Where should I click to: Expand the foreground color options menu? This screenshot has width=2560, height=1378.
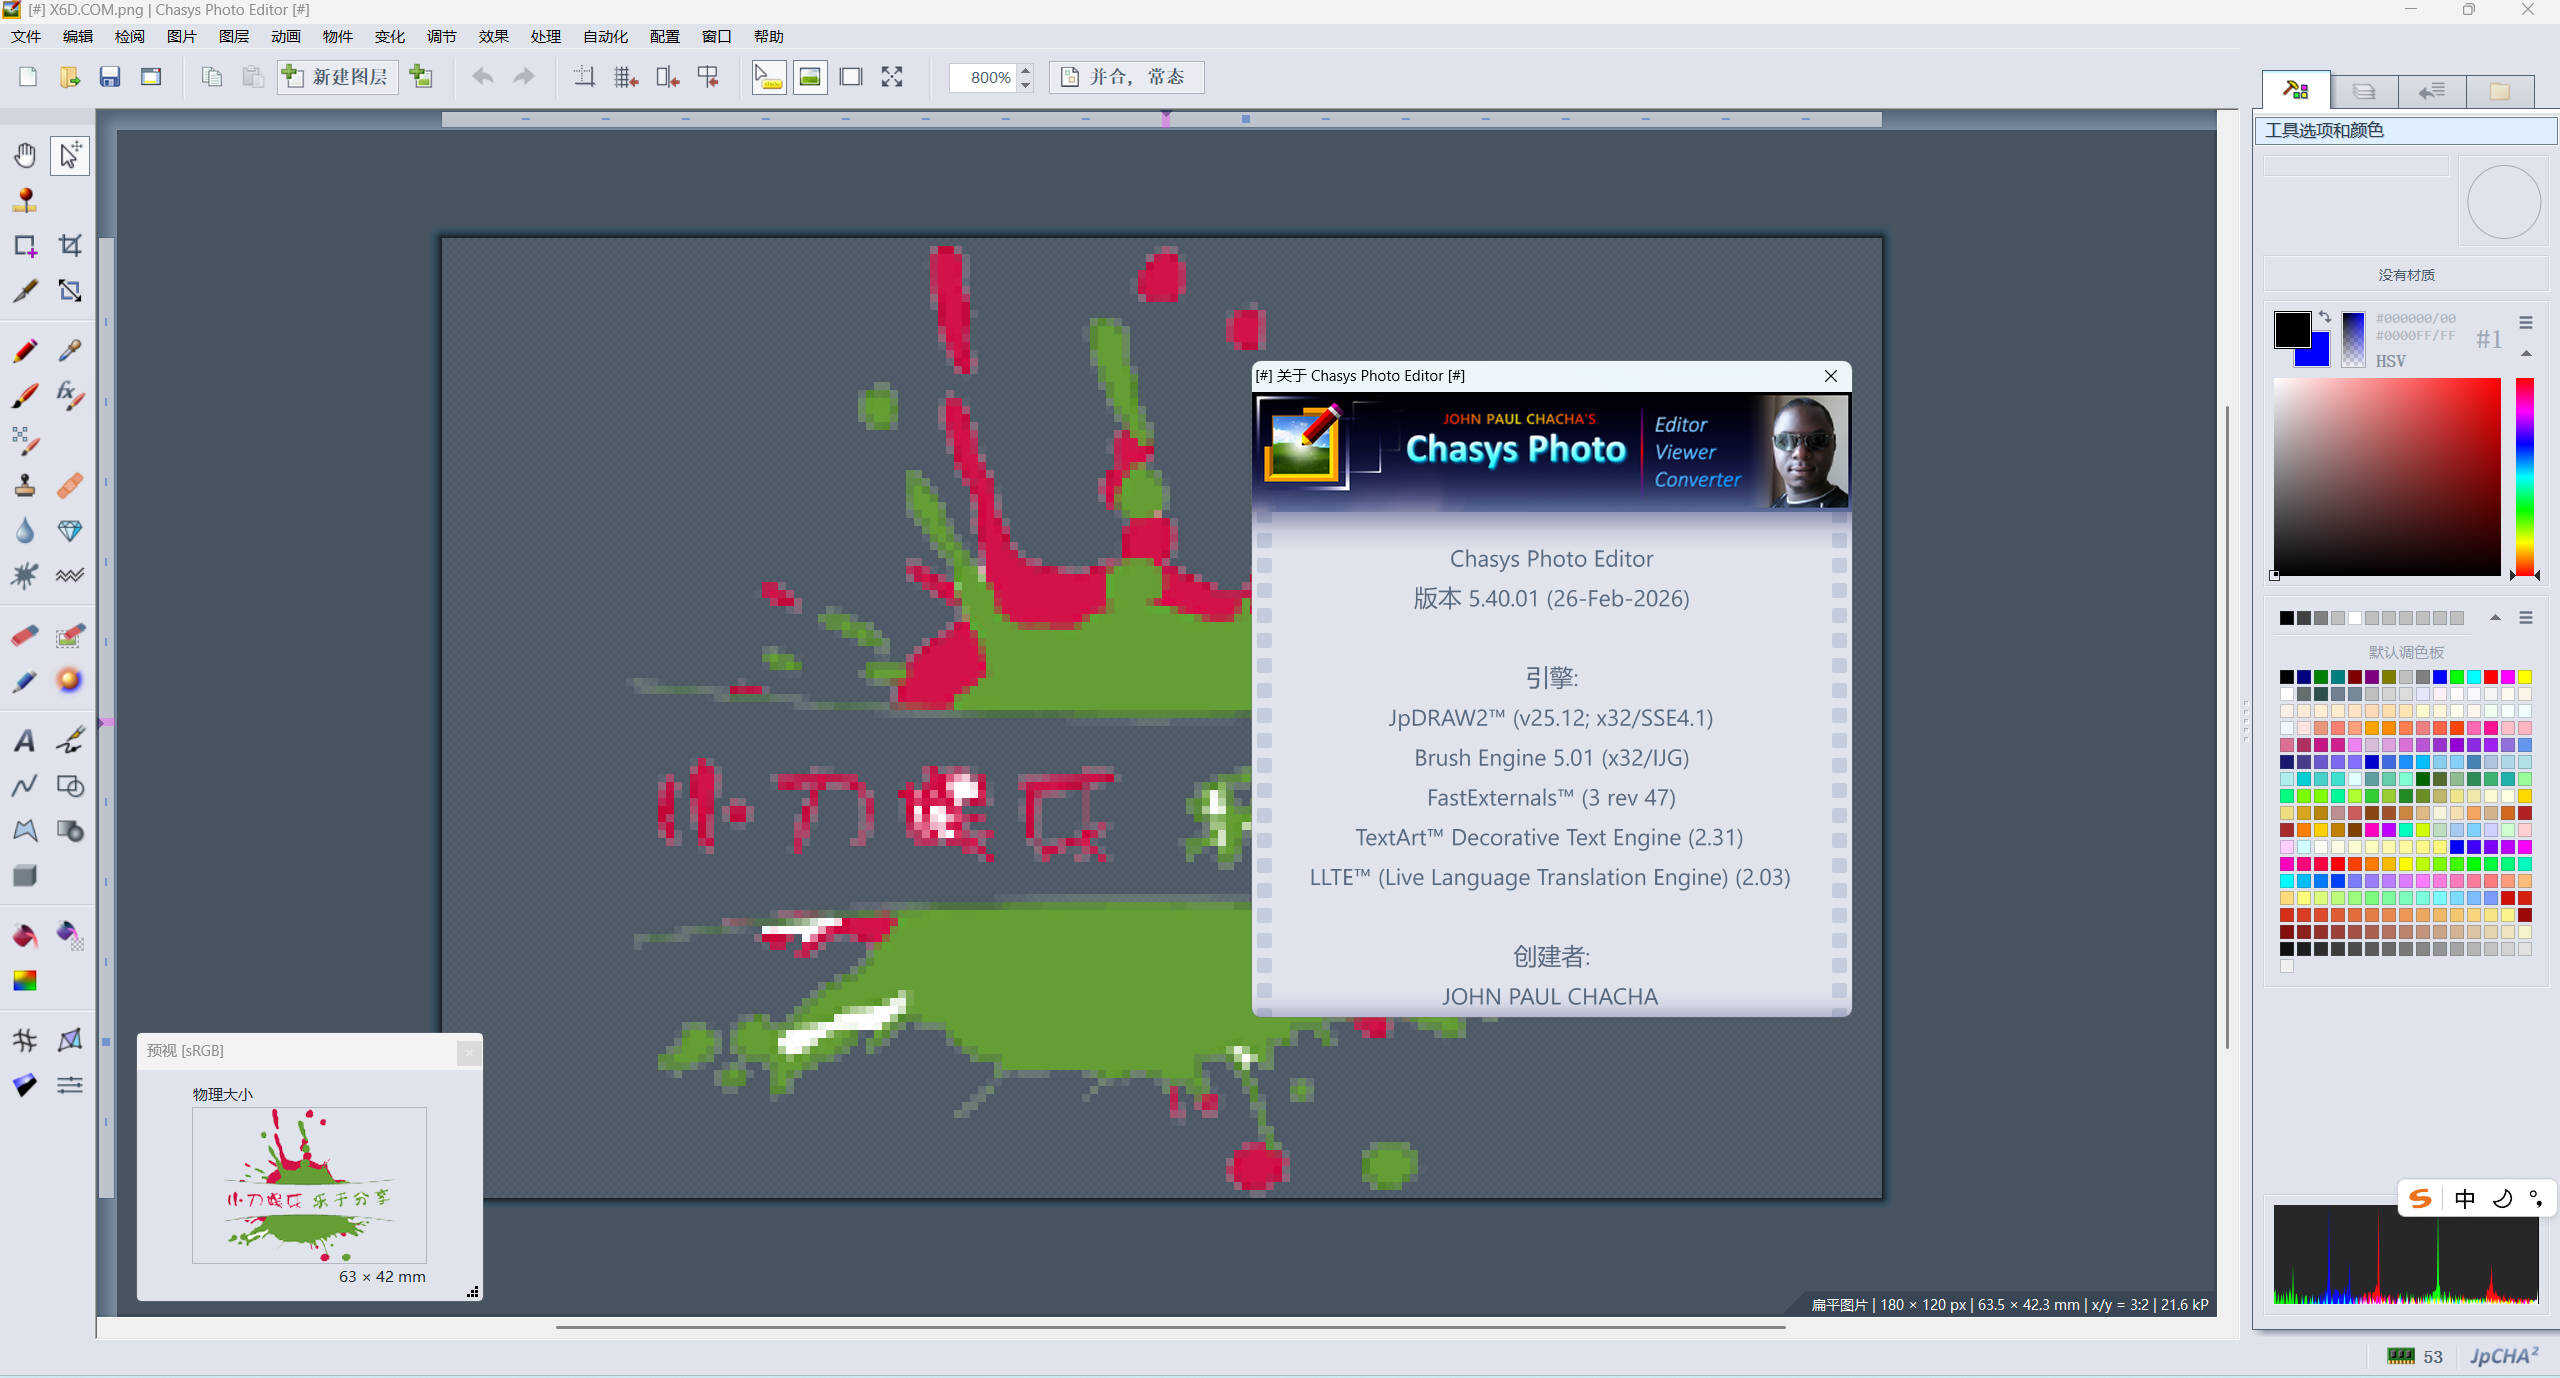(2527, 322)
